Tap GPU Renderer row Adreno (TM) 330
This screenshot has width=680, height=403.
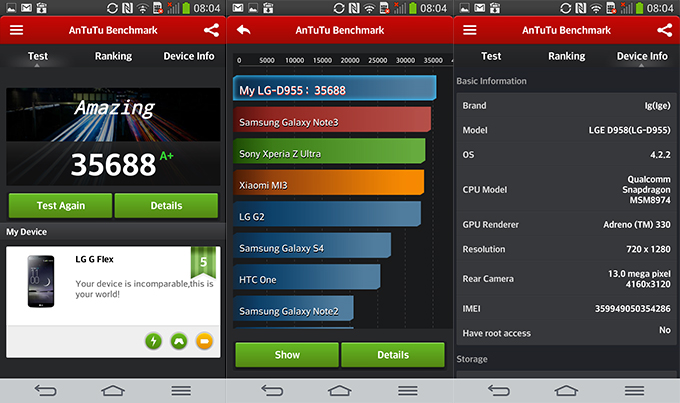[x=566, y=224]
